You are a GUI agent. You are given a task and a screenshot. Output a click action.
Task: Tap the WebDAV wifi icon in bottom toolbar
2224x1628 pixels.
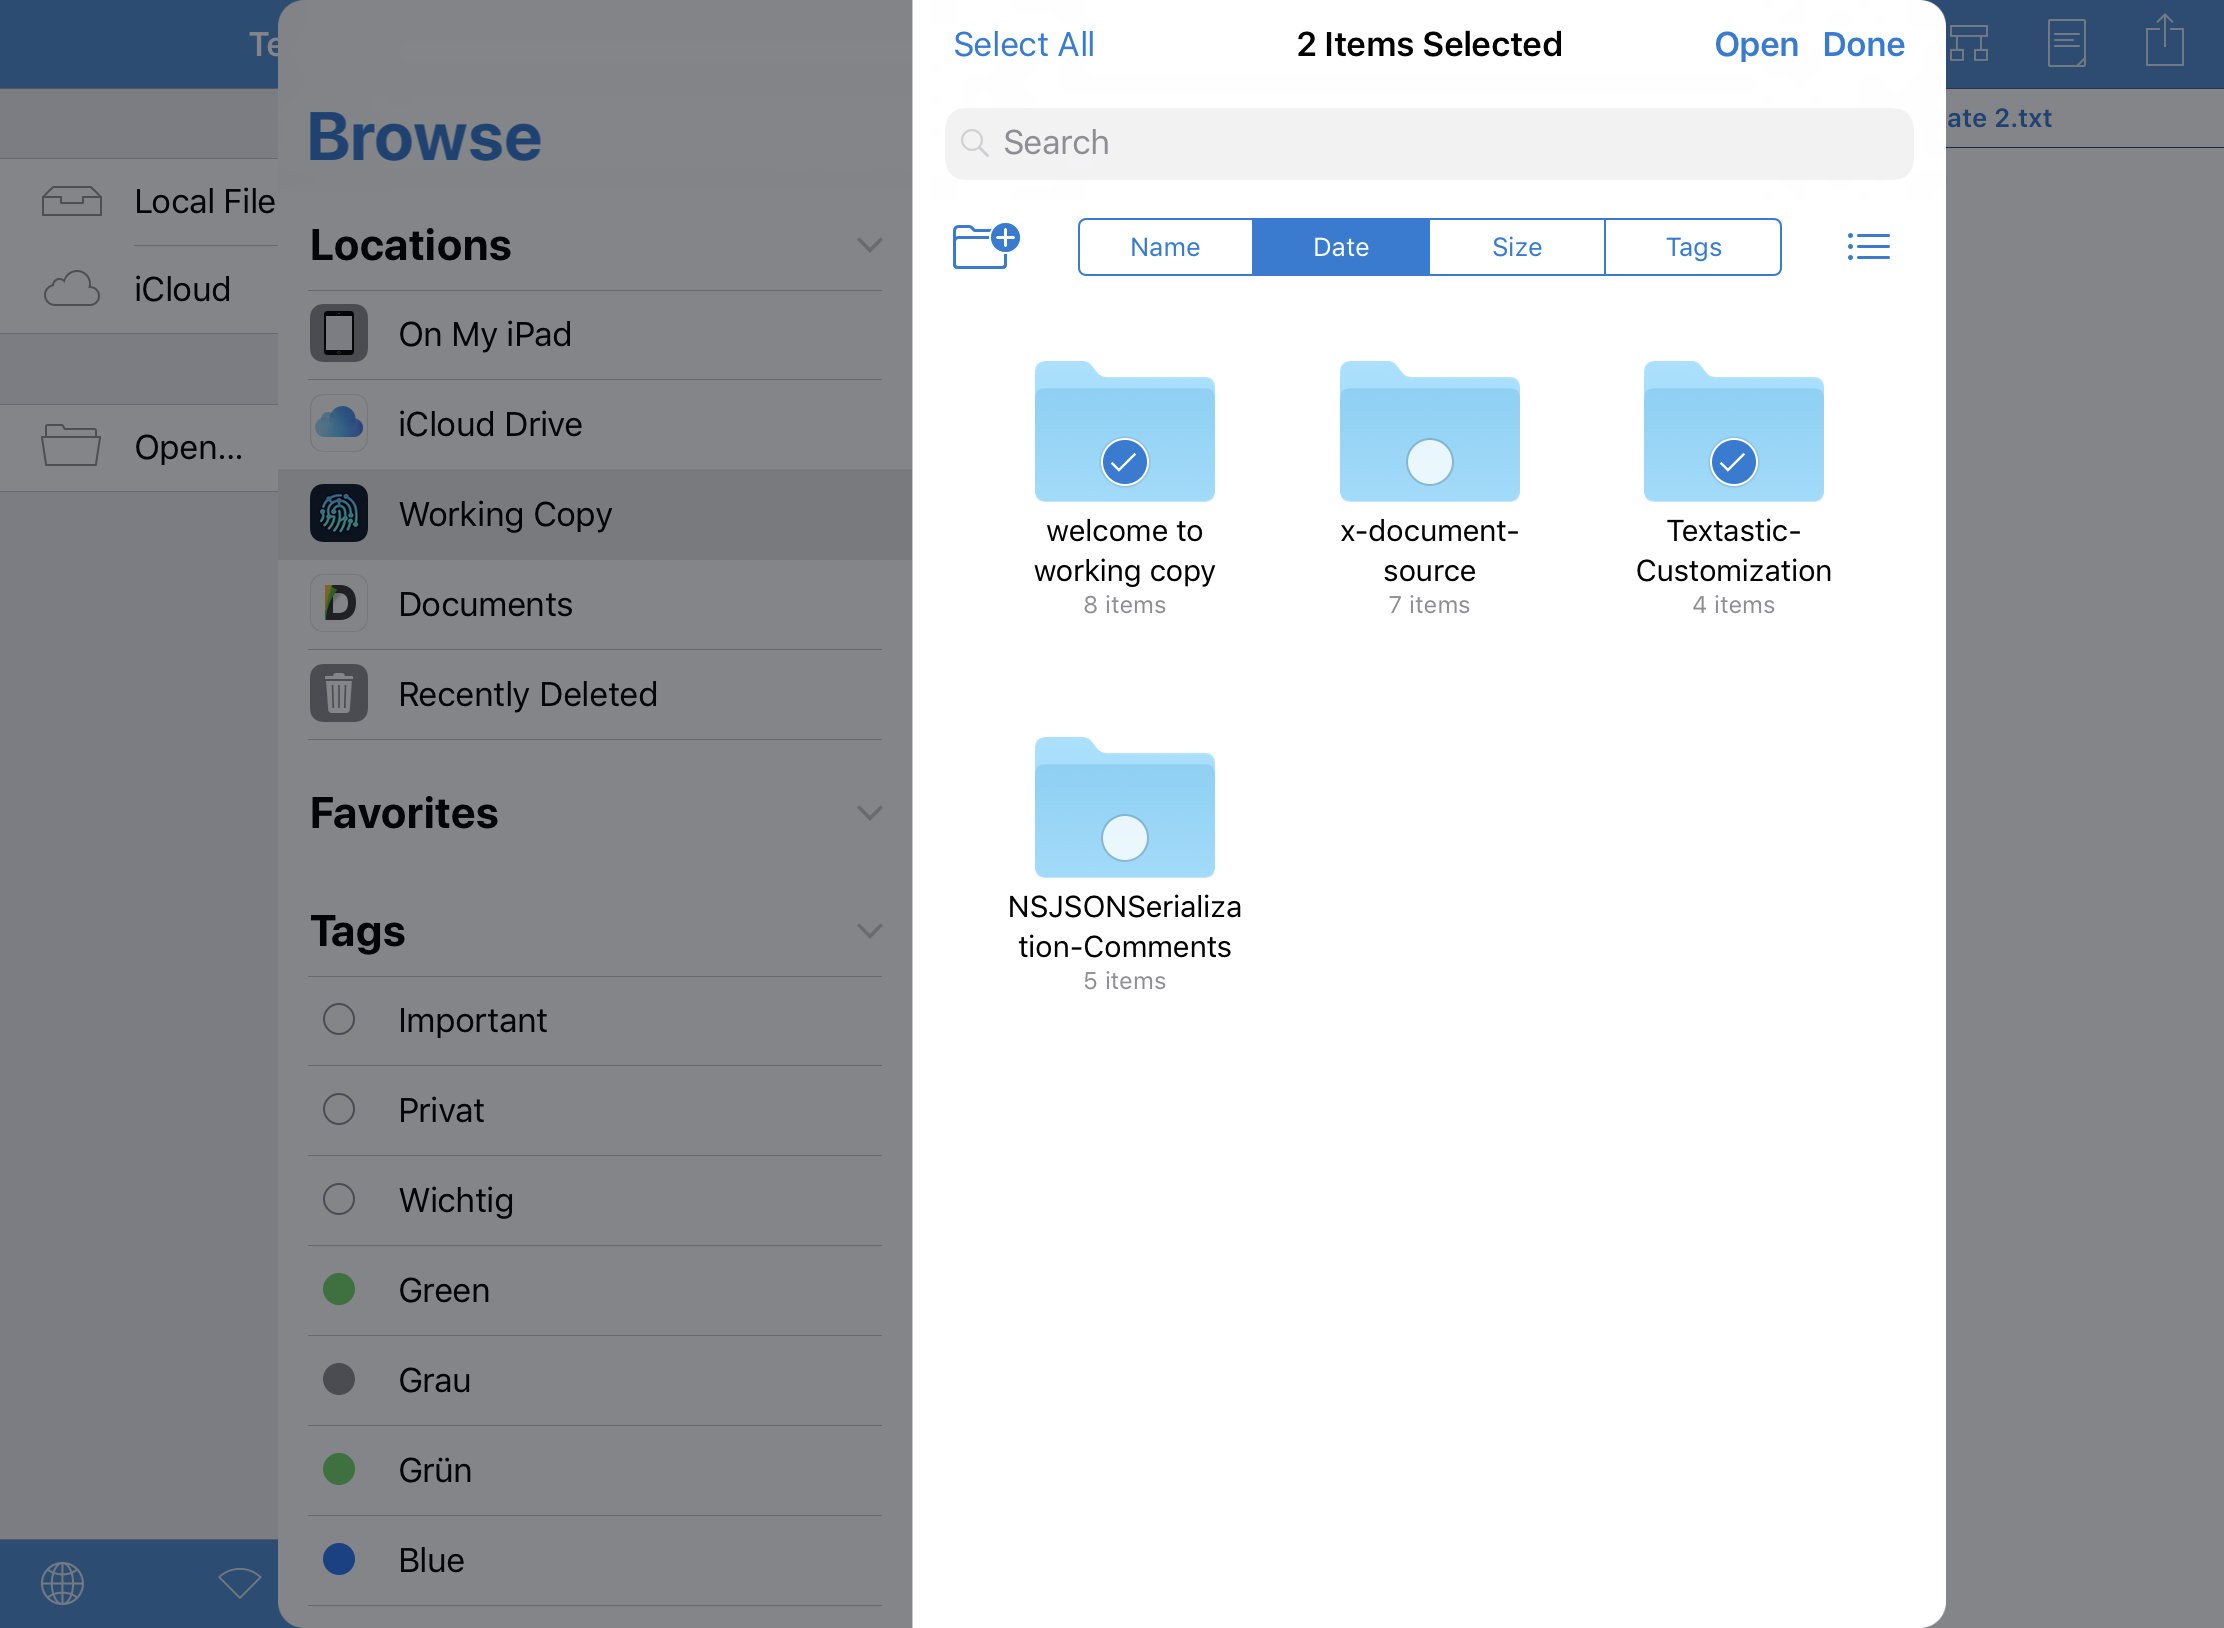coord(240,1583)
